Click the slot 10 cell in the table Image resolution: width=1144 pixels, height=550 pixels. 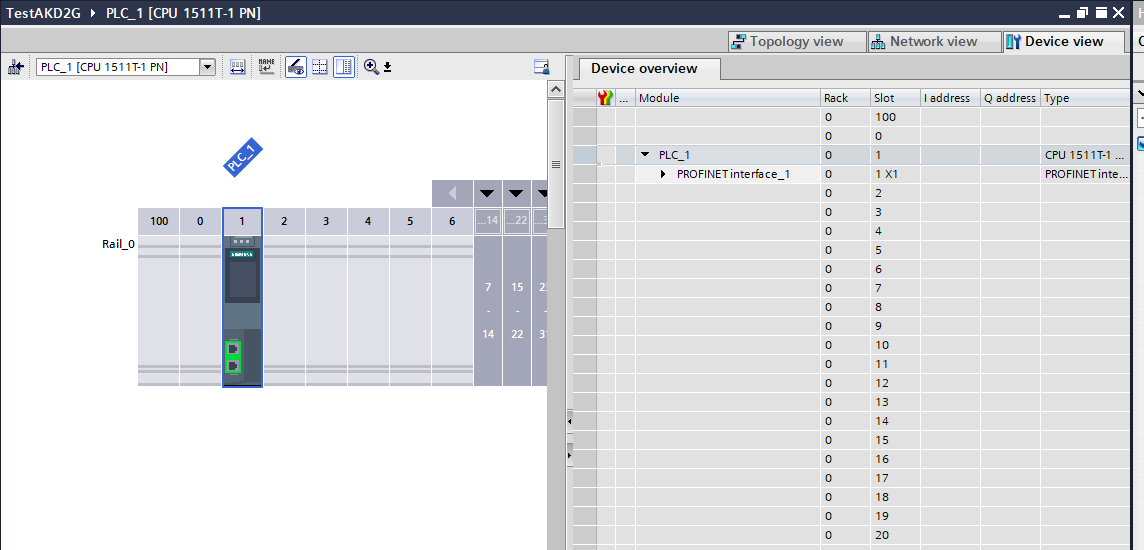894,344
